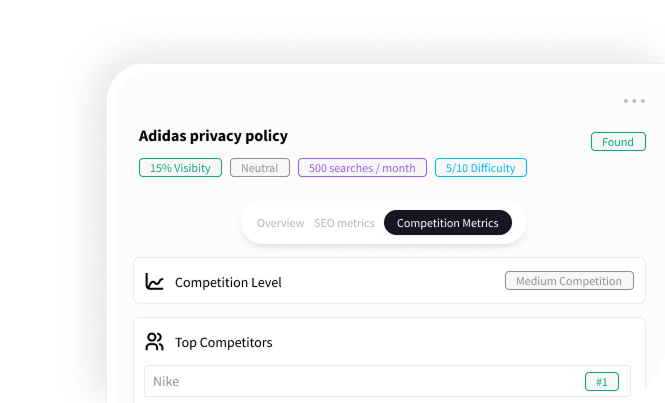Select the 15% Visibility tag

click(180, 168)
